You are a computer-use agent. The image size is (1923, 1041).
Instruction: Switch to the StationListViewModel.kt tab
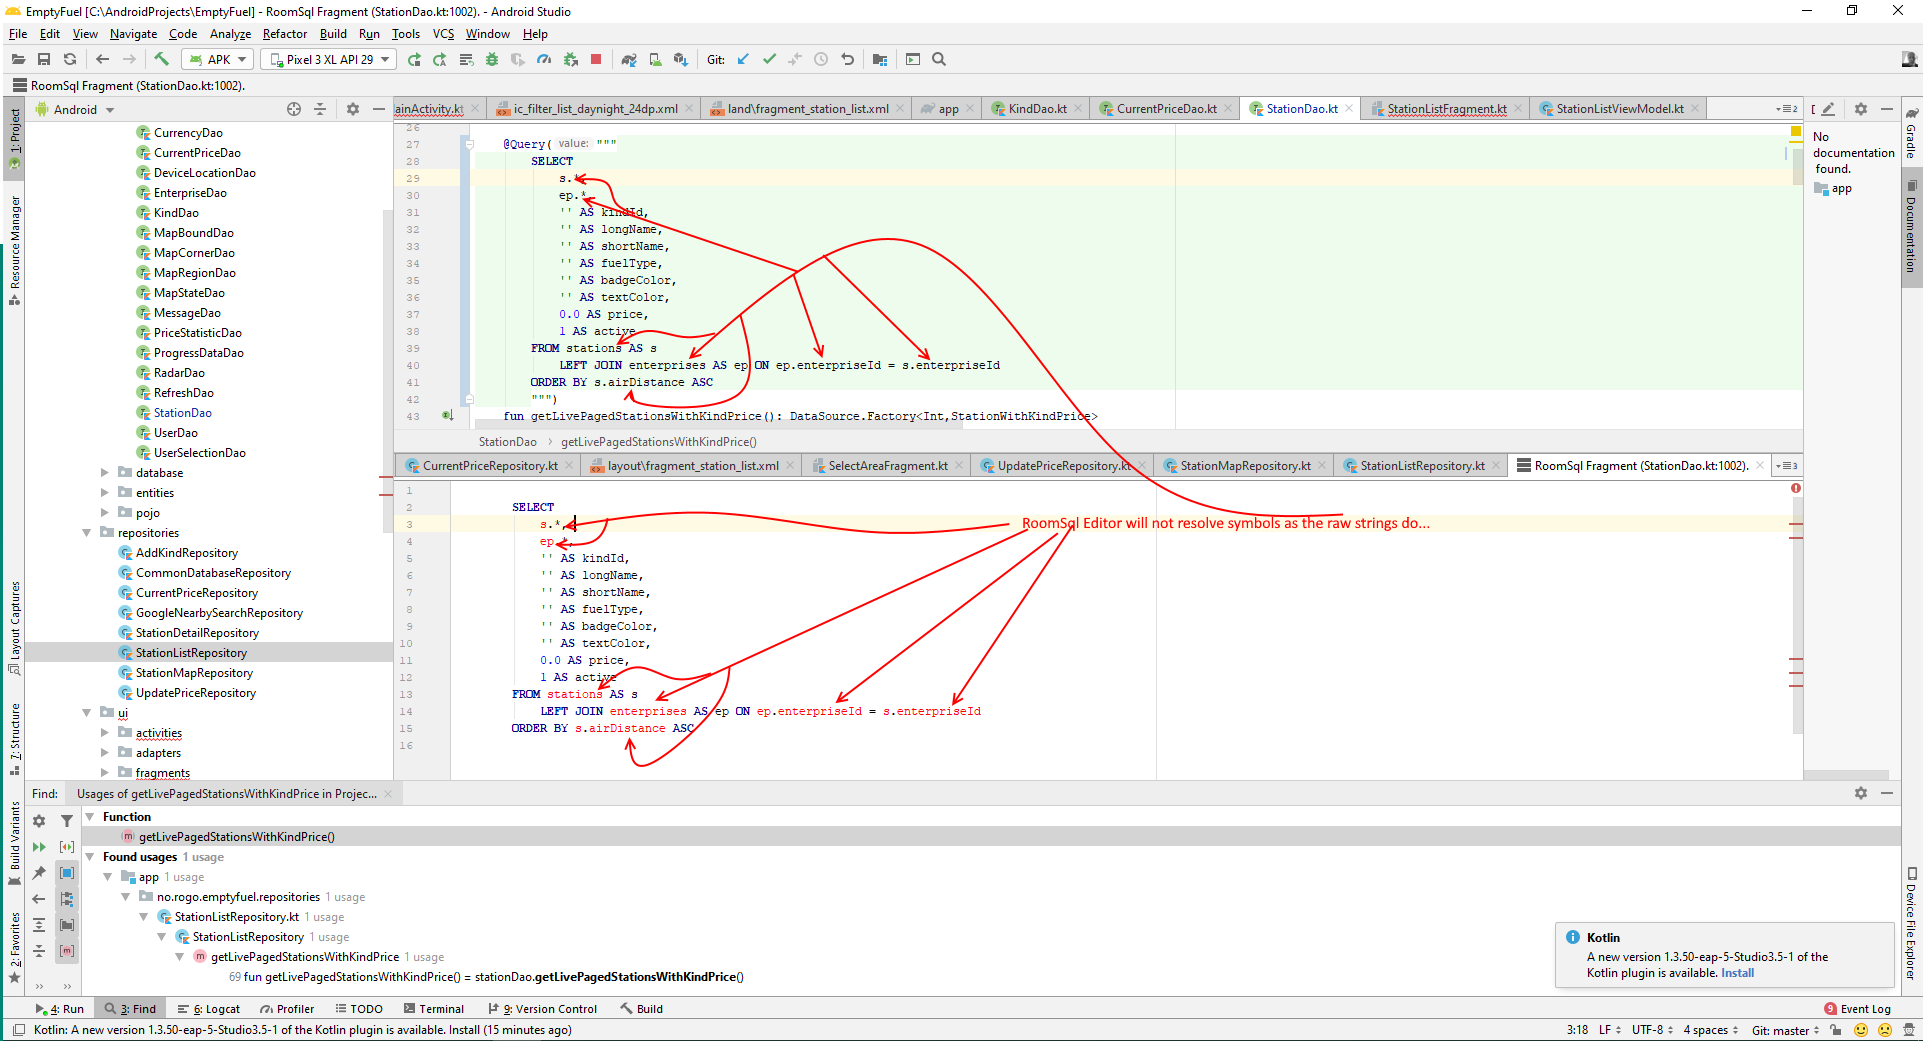click(1619, 109)
